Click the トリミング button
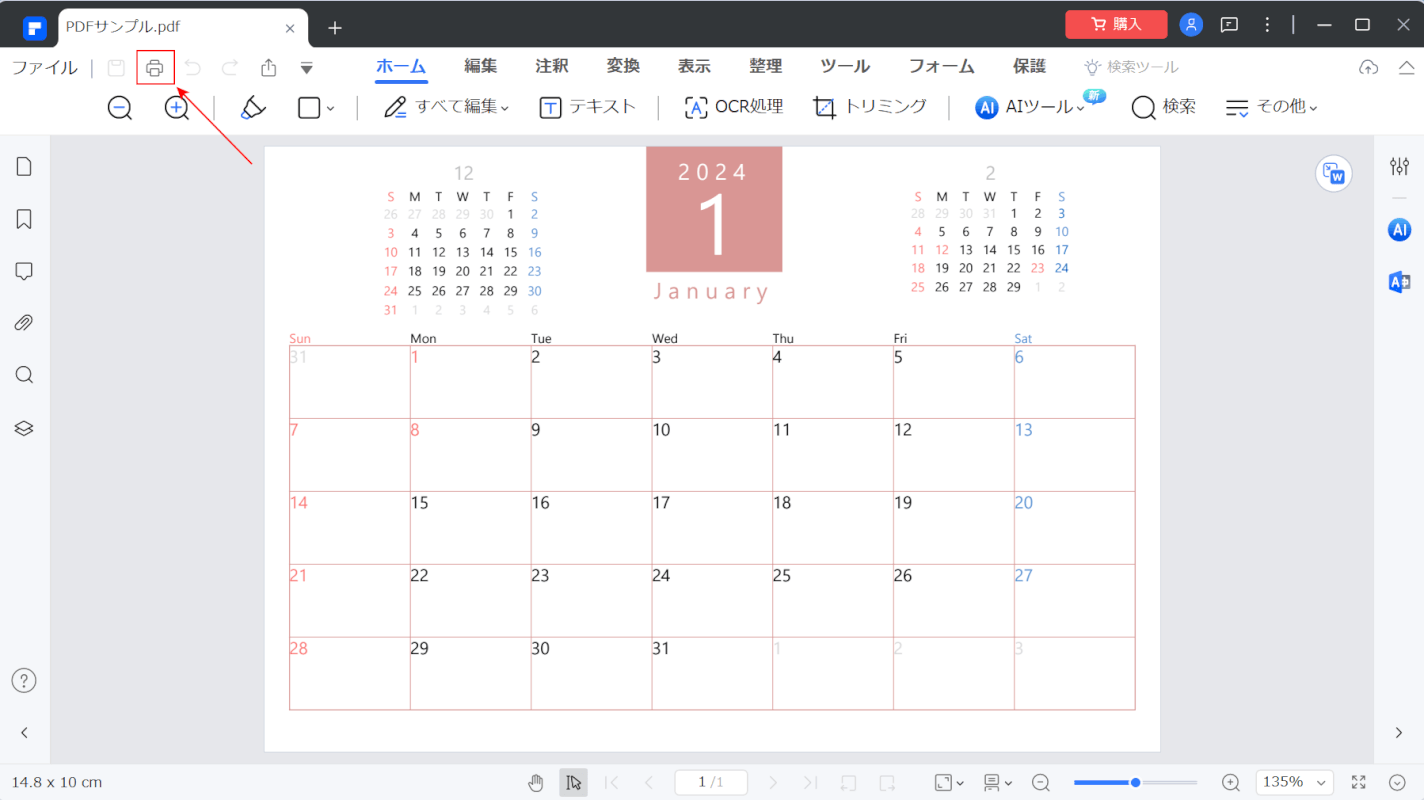 pyautogui.click(x=870, y=107)
